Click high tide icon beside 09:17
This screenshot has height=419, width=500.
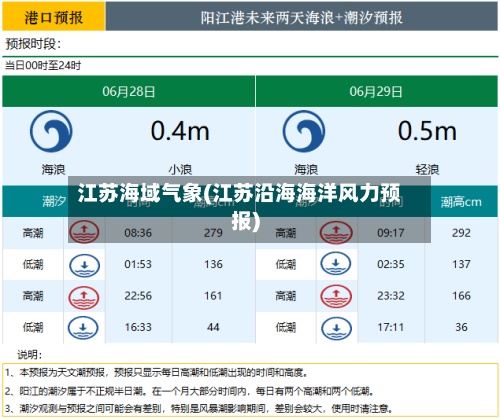point(336,232)
